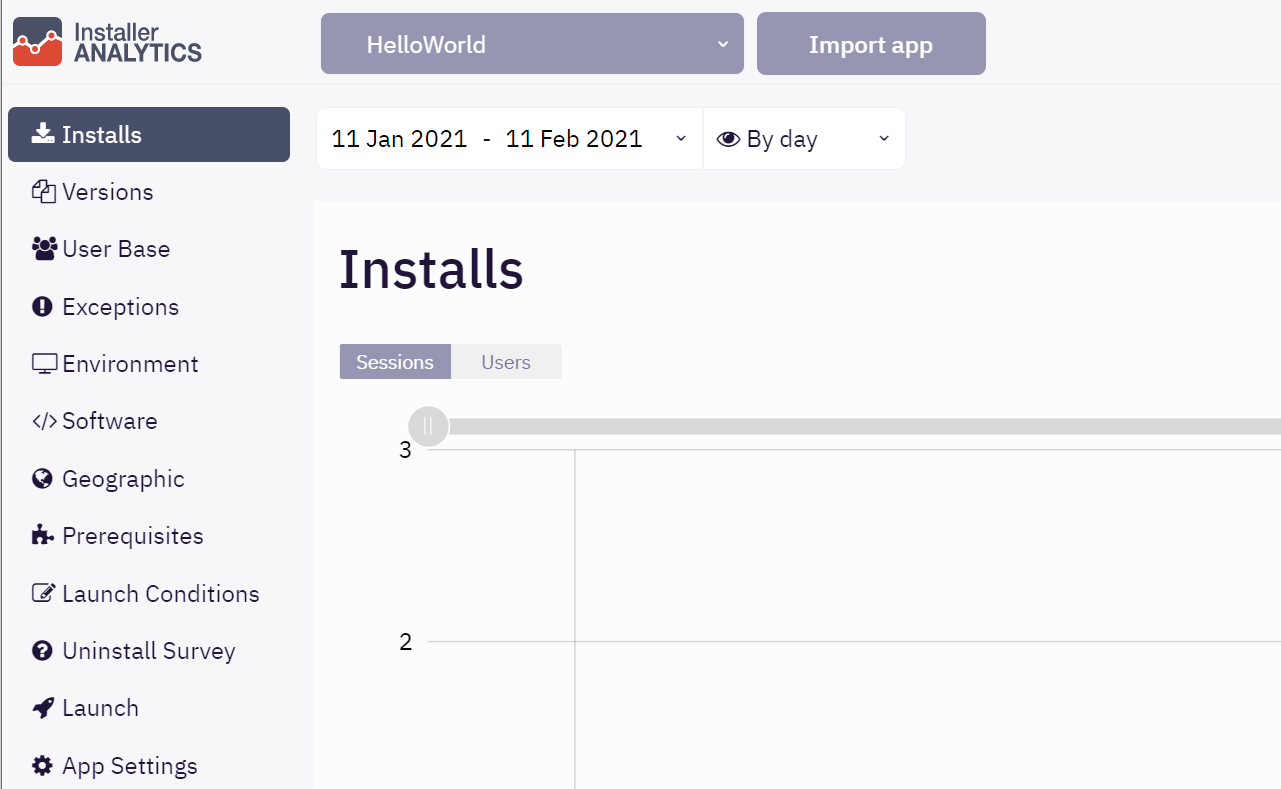The height and width of the screenshot is (789, 1281).
Task: Click the Software code brackets icon
Action: pos(44,421)
